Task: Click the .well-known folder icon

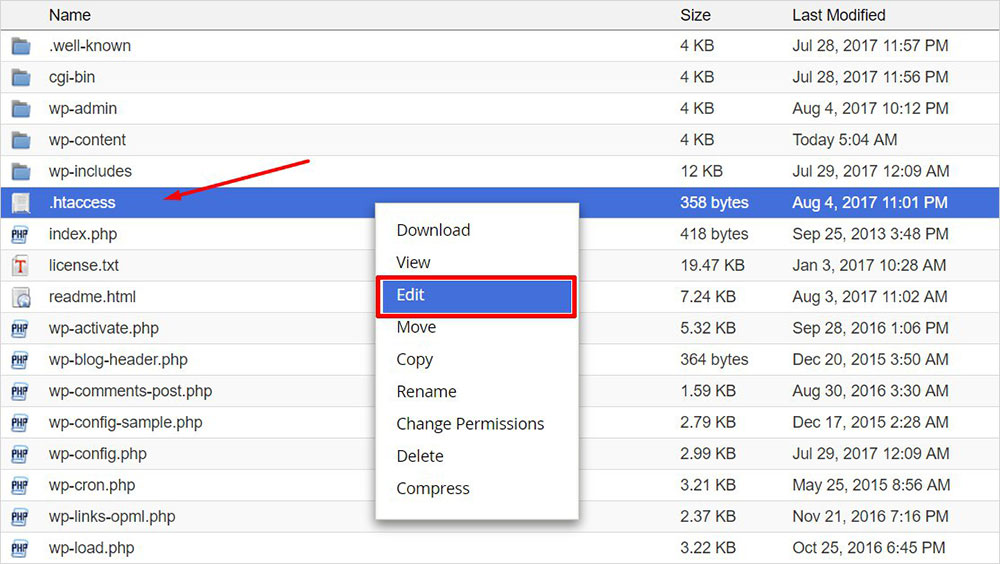Action: (21, 46)
